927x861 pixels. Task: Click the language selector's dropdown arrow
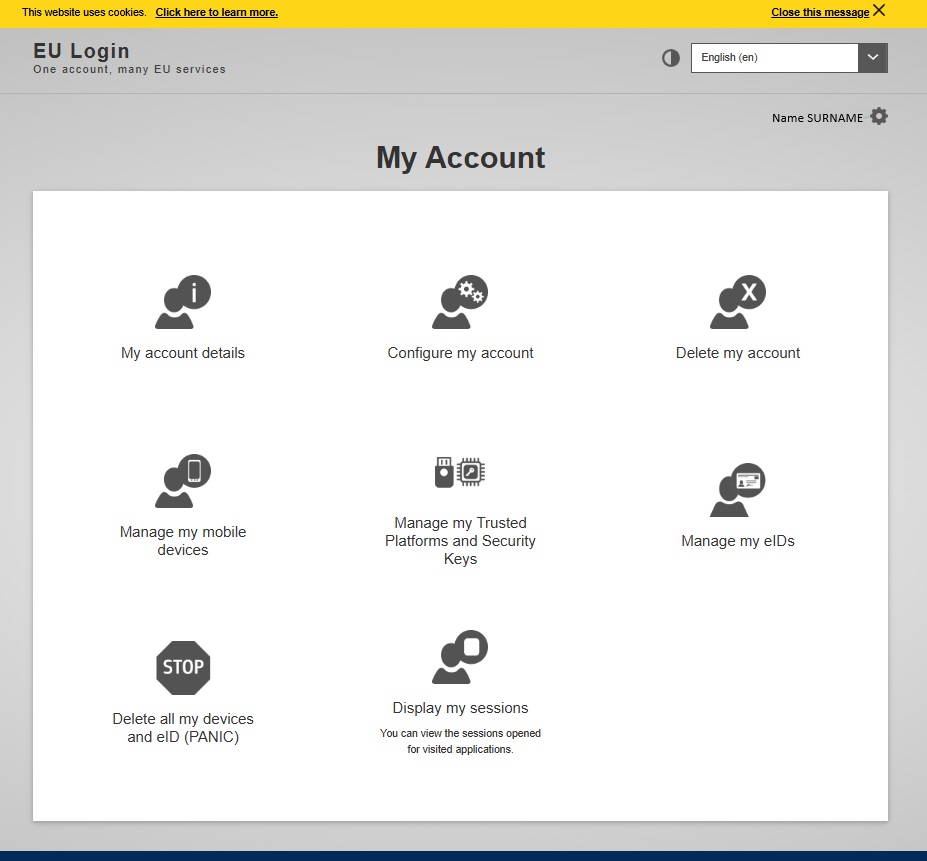(871, 57)
